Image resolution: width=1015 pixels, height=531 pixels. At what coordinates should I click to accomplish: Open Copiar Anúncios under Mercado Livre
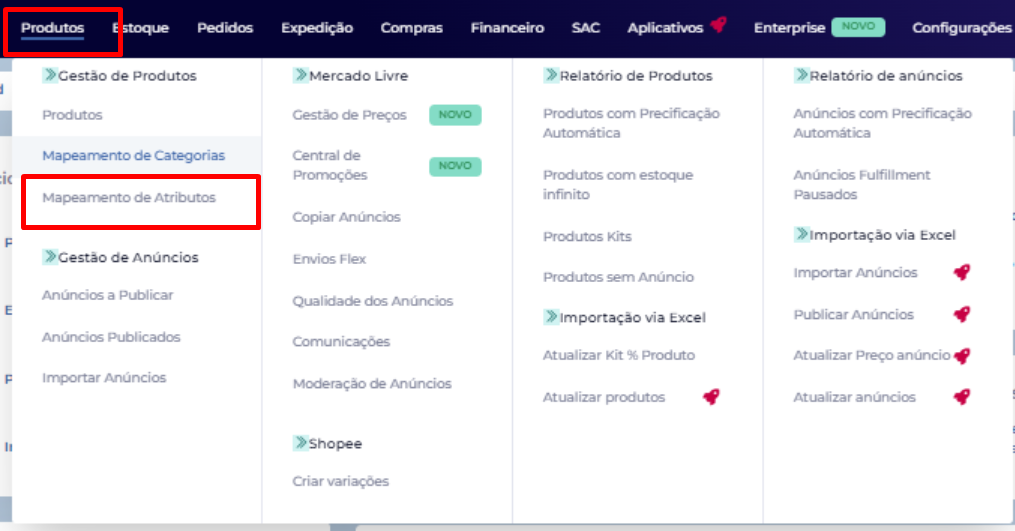click(346, 217)
